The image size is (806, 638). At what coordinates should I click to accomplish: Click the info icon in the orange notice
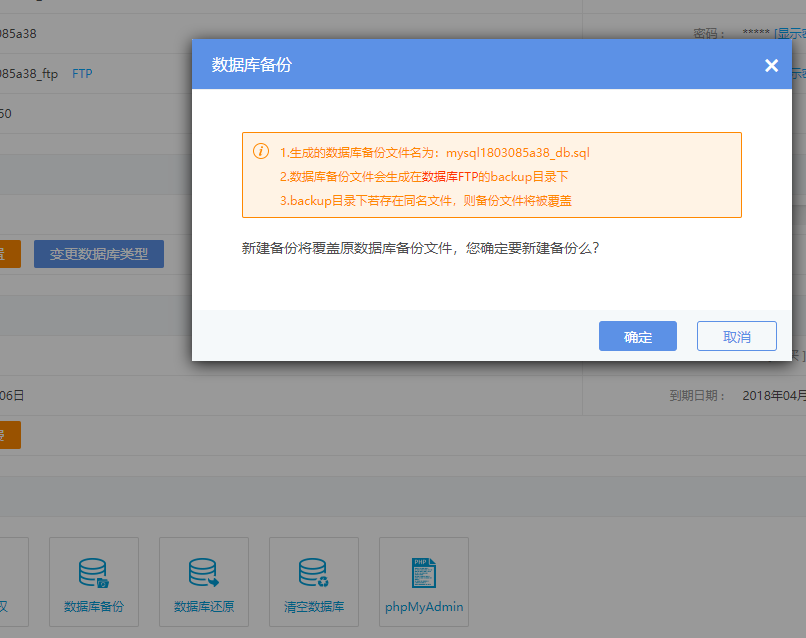(261, 152)
